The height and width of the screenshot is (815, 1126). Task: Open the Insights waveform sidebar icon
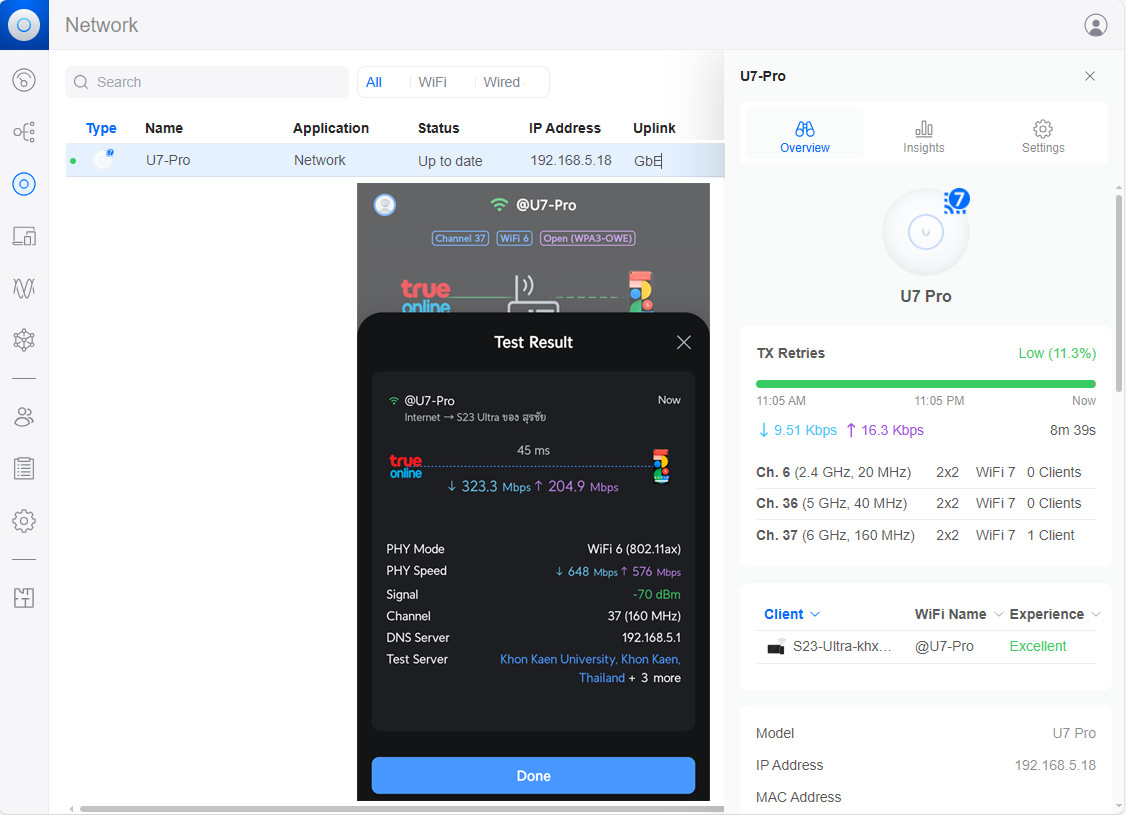24,288
